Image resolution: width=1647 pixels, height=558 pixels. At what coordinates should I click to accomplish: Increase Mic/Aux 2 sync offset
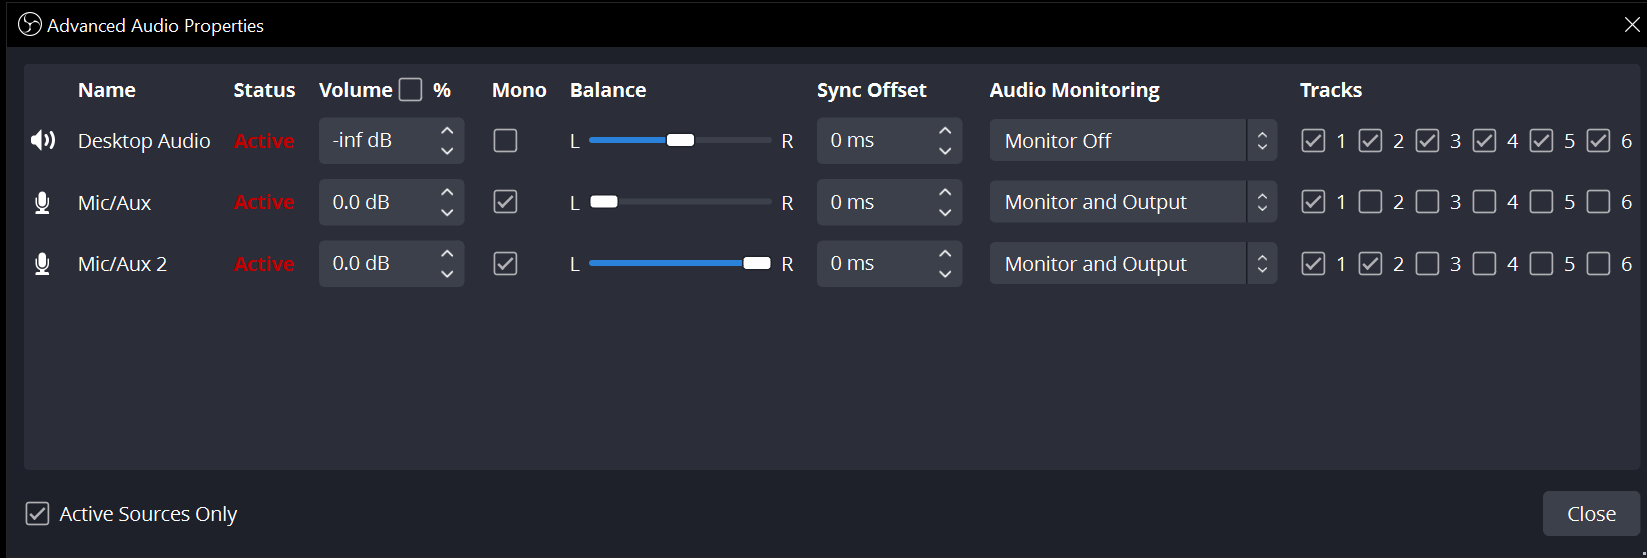945,254
